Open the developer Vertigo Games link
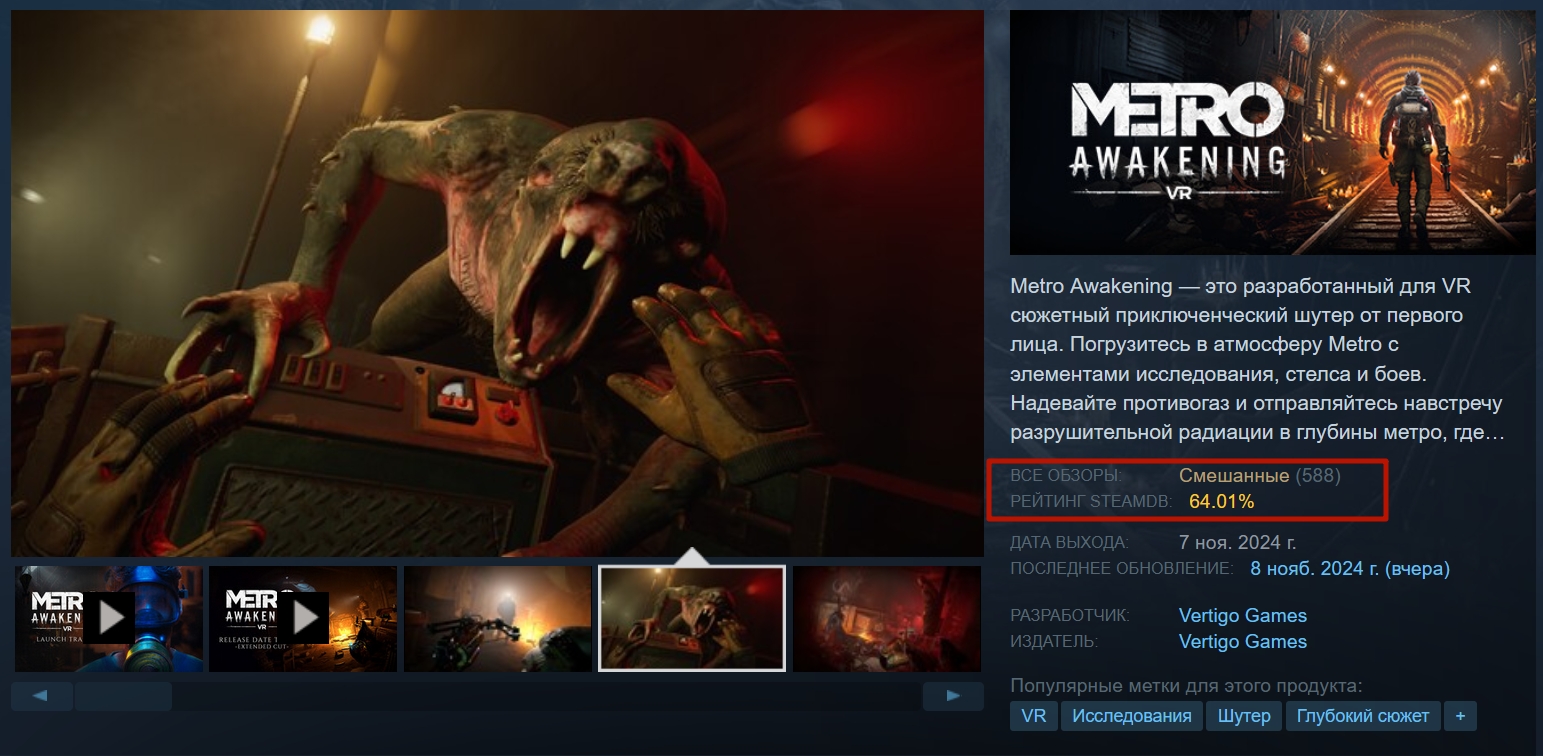Screen dimensions: 1543x756 (x=1243, y=615)
